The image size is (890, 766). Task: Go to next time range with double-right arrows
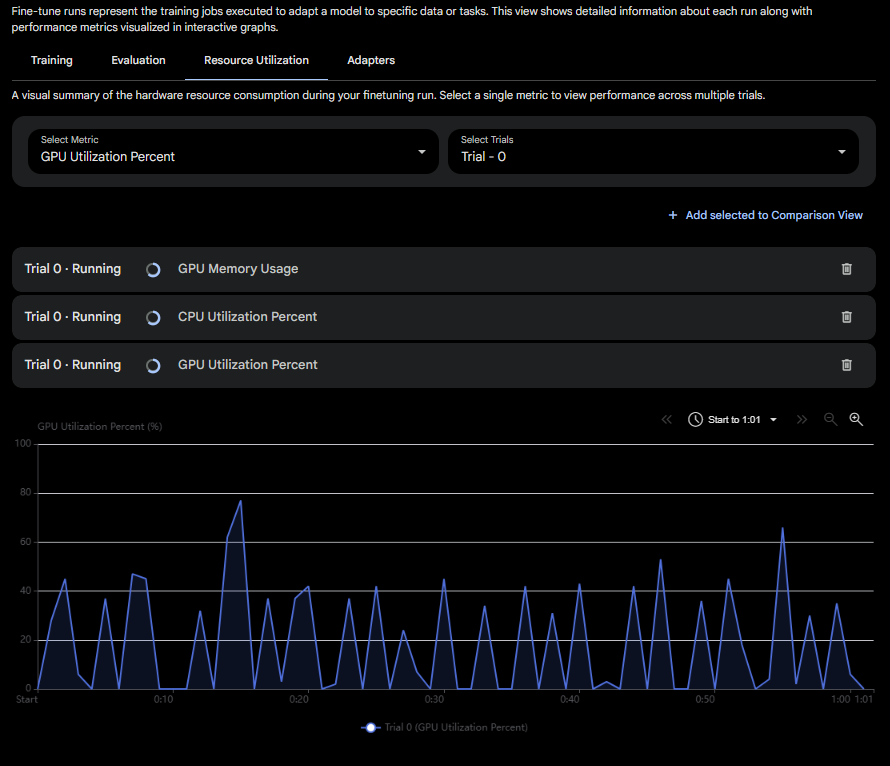pos(801,419)
